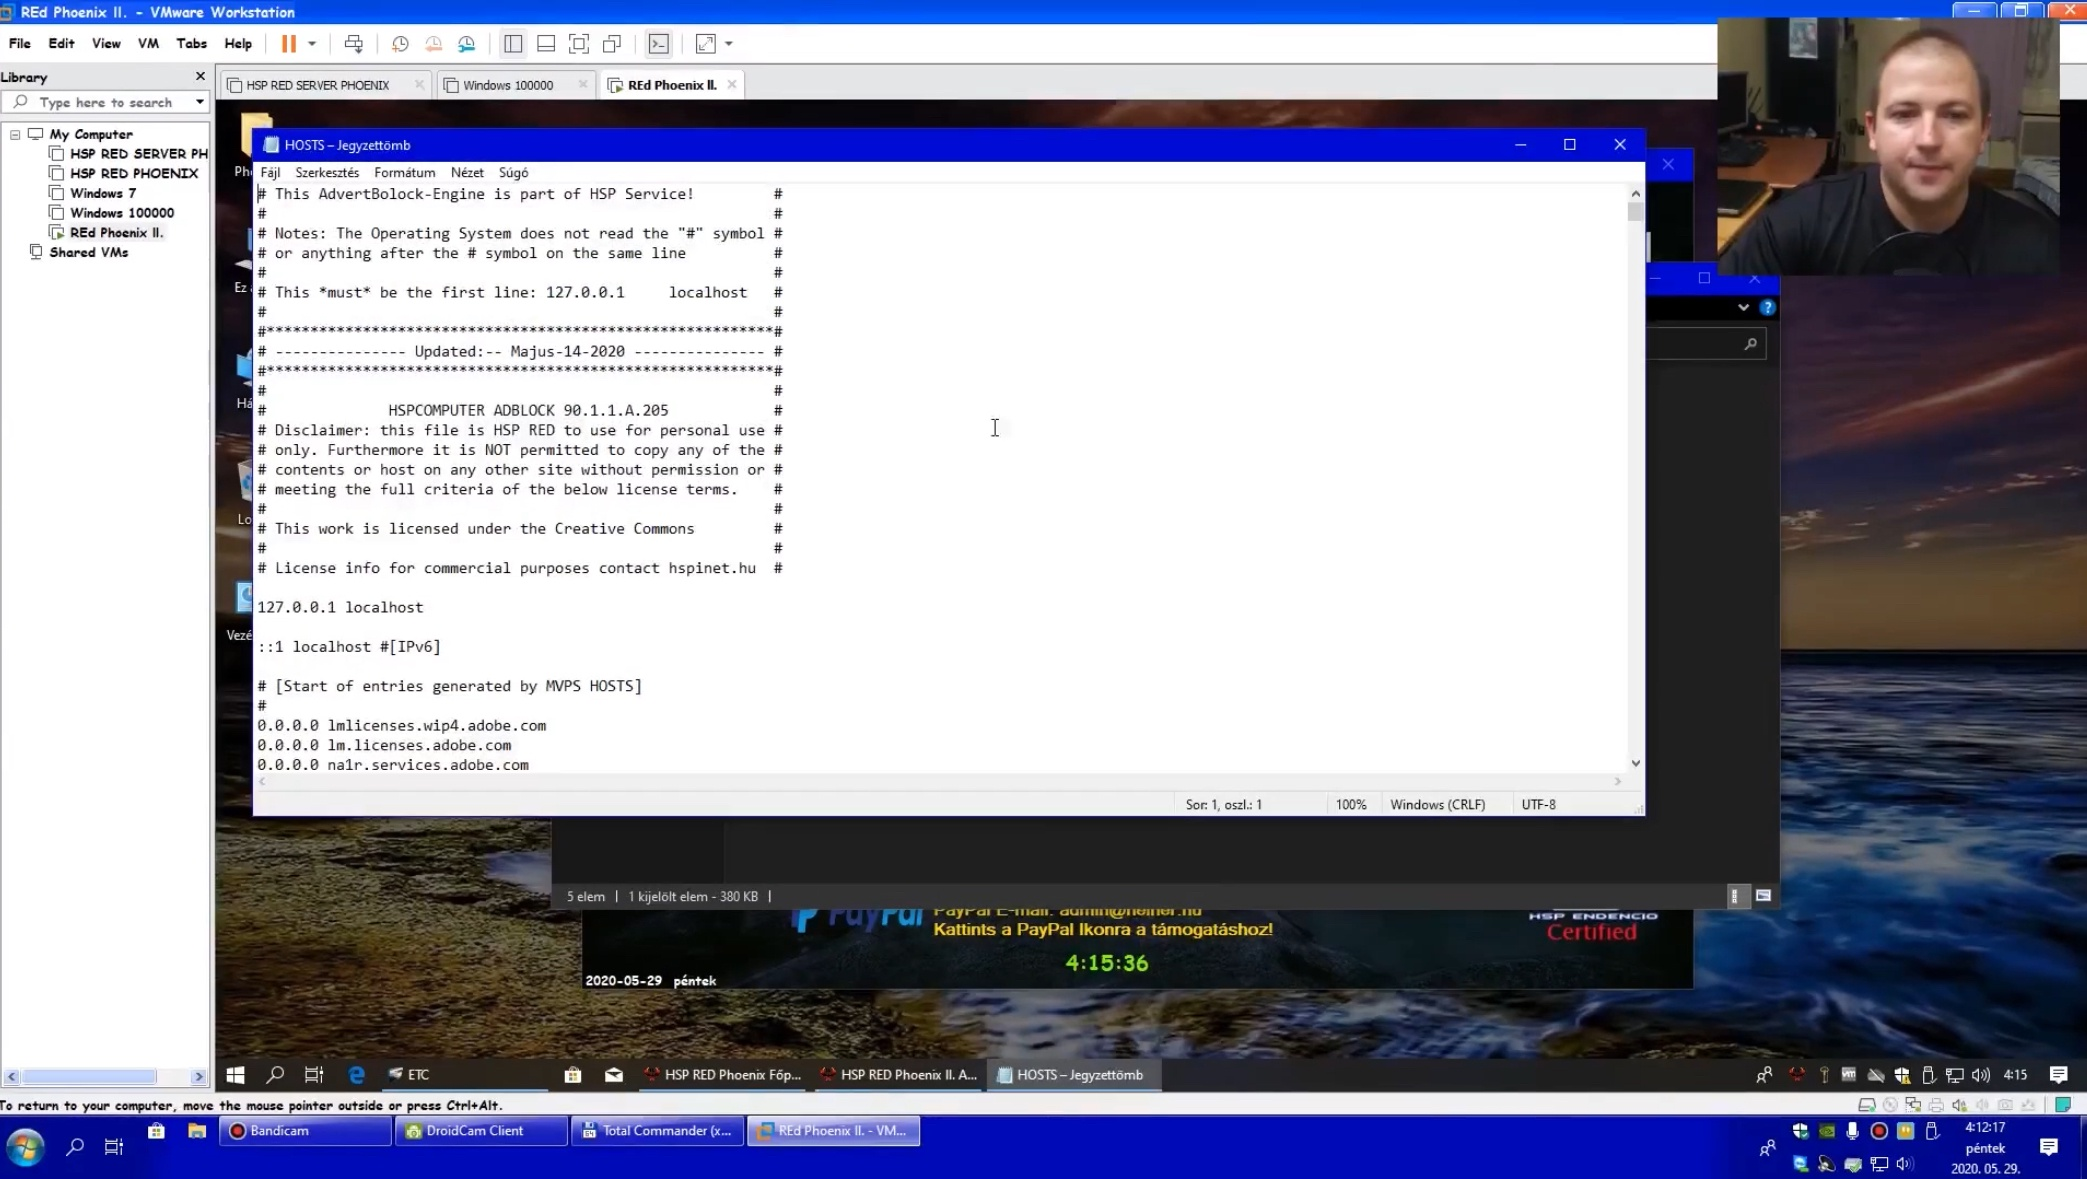Switch to the Windows 100000 tab
This screenshot has height=1179, width=2087.
coord(508,85)
